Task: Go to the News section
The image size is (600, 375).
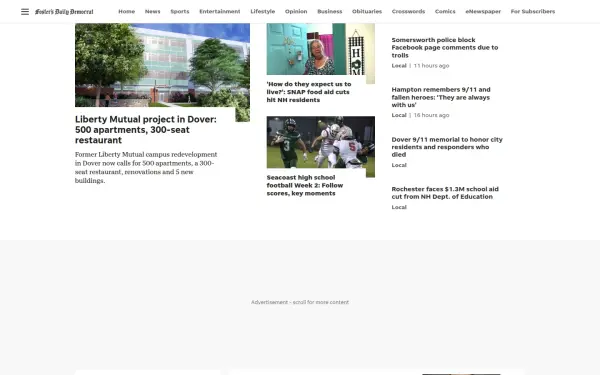Action: click(152, 11)
